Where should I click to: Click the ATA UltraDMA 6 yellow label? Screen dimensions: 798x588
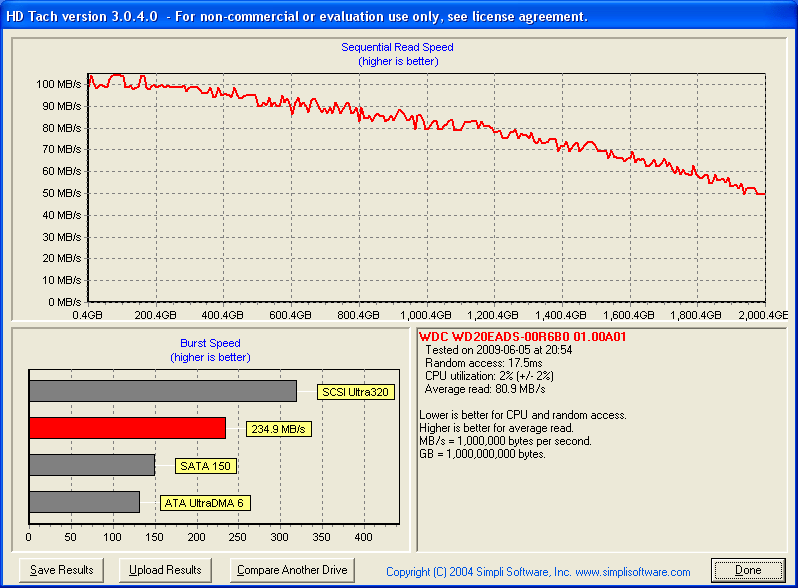pyautogui.click(x=205, y=503)
